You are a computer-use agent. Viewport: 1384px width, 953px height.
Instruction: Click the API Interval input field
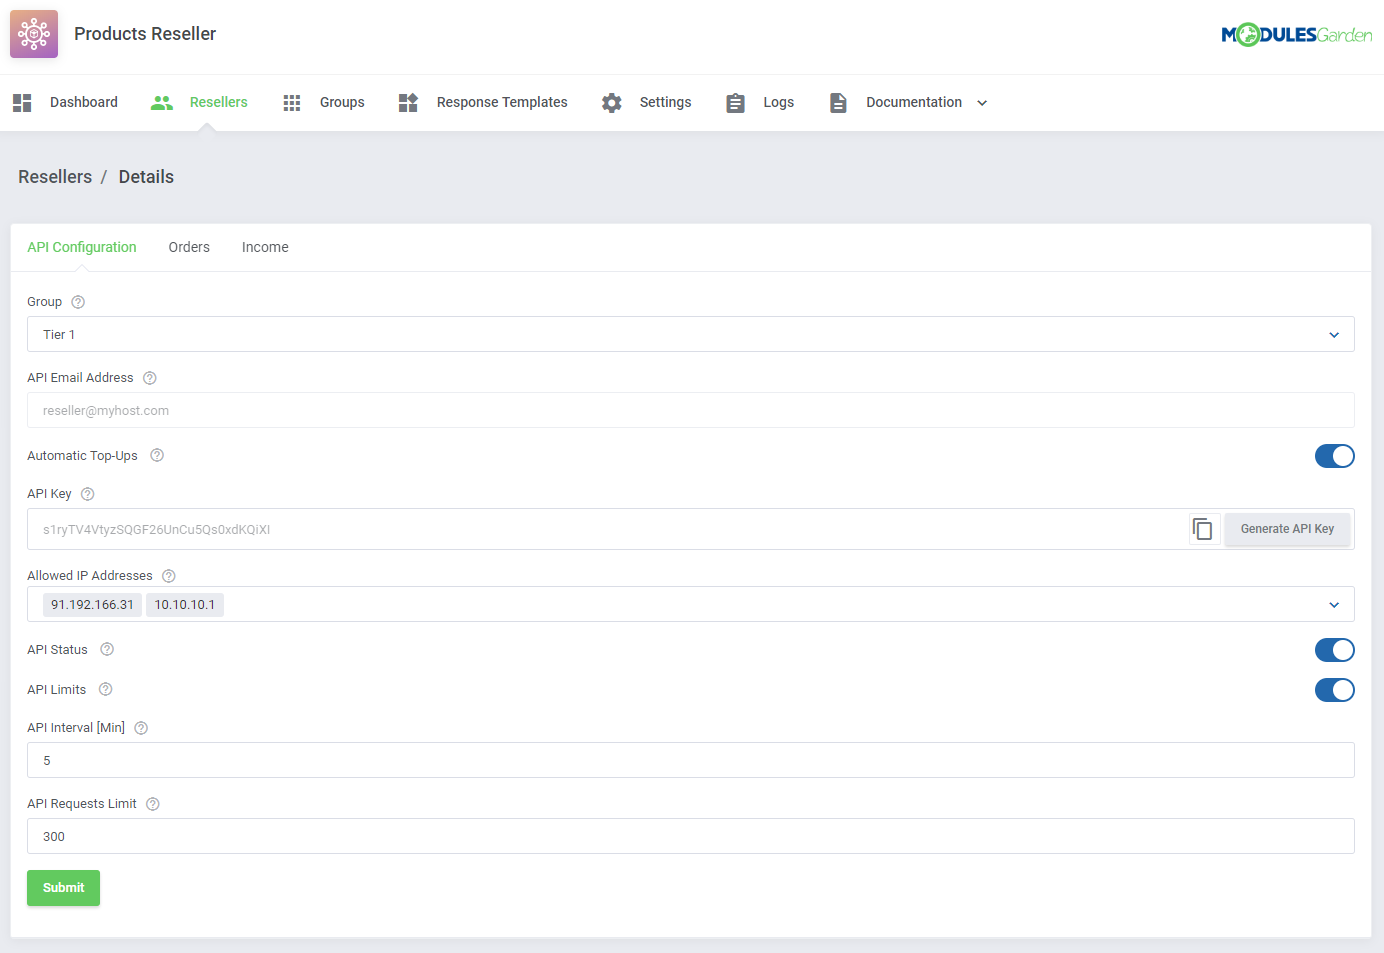(690, 760)
